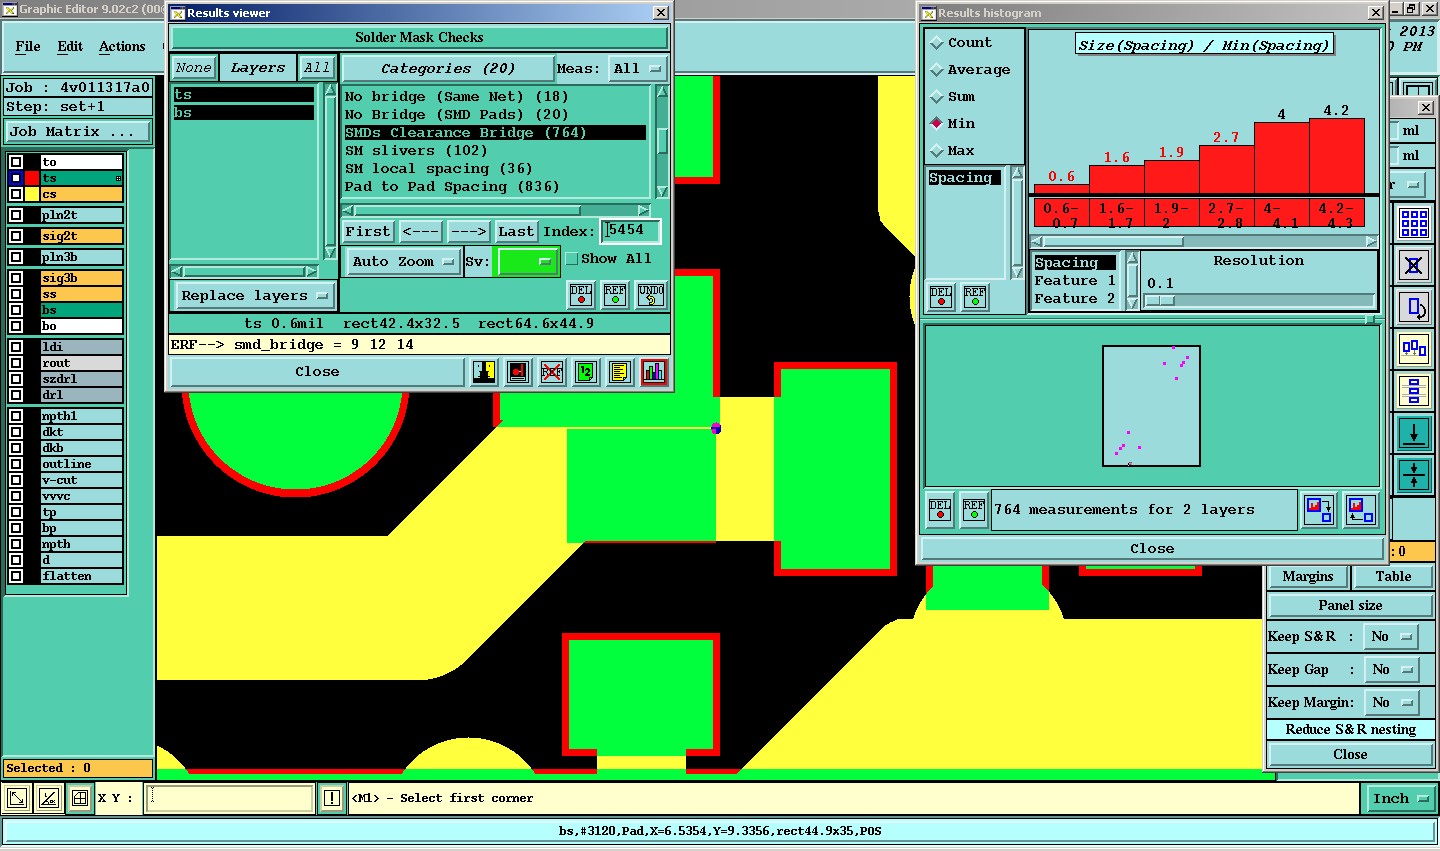Click the red color swatch of the 'ts' layer
The height and width of the screenshot is (851, 1440).
pos(32,178)
